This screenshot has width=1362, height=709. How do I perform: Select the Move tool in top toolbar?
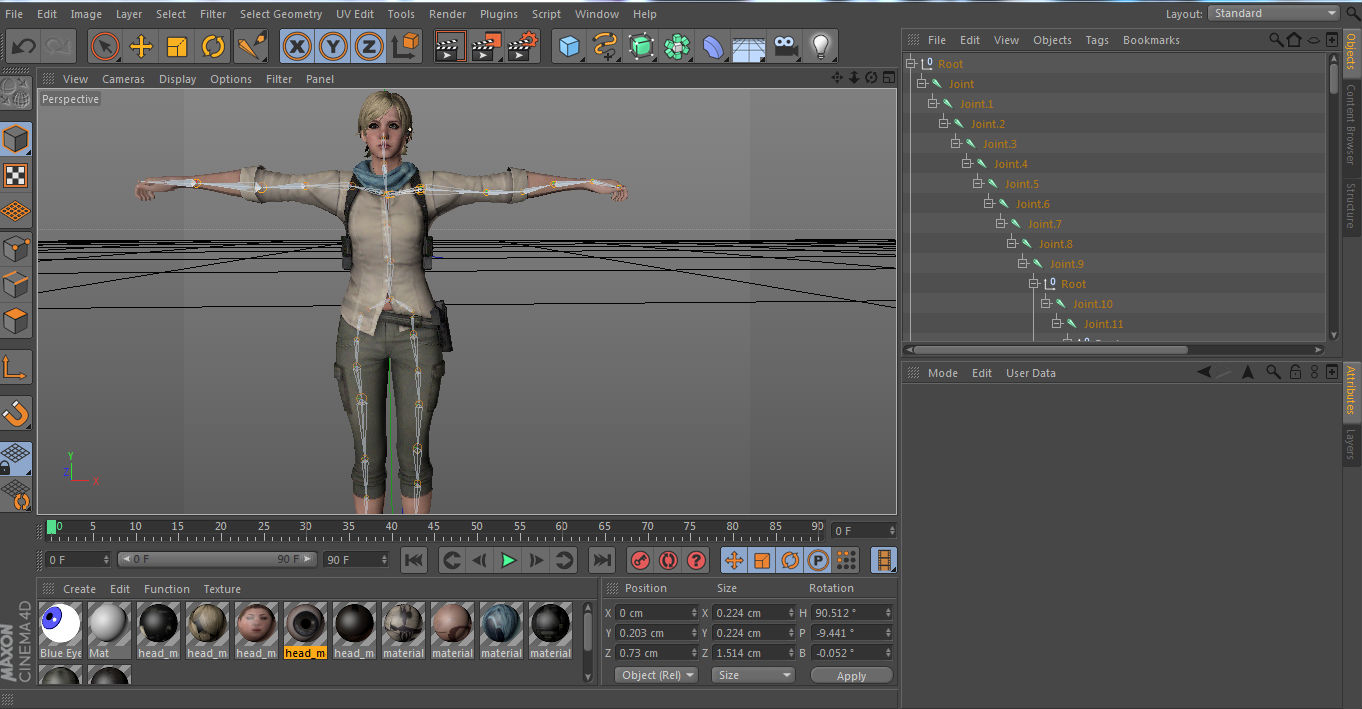point(141,47)
